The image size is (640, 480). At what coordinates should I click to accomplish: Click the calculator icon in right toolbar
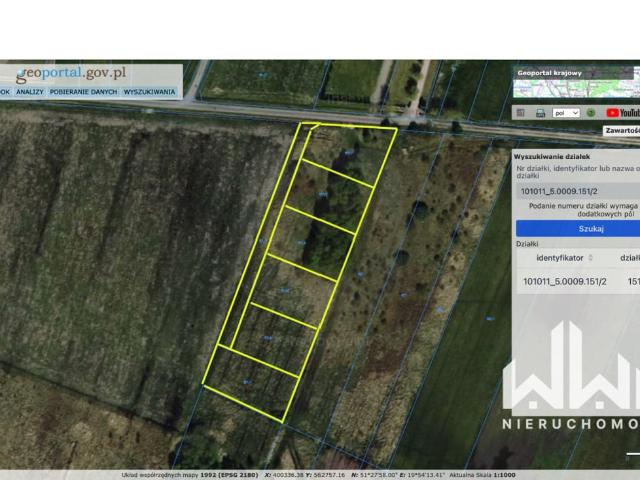pos(522,113)
